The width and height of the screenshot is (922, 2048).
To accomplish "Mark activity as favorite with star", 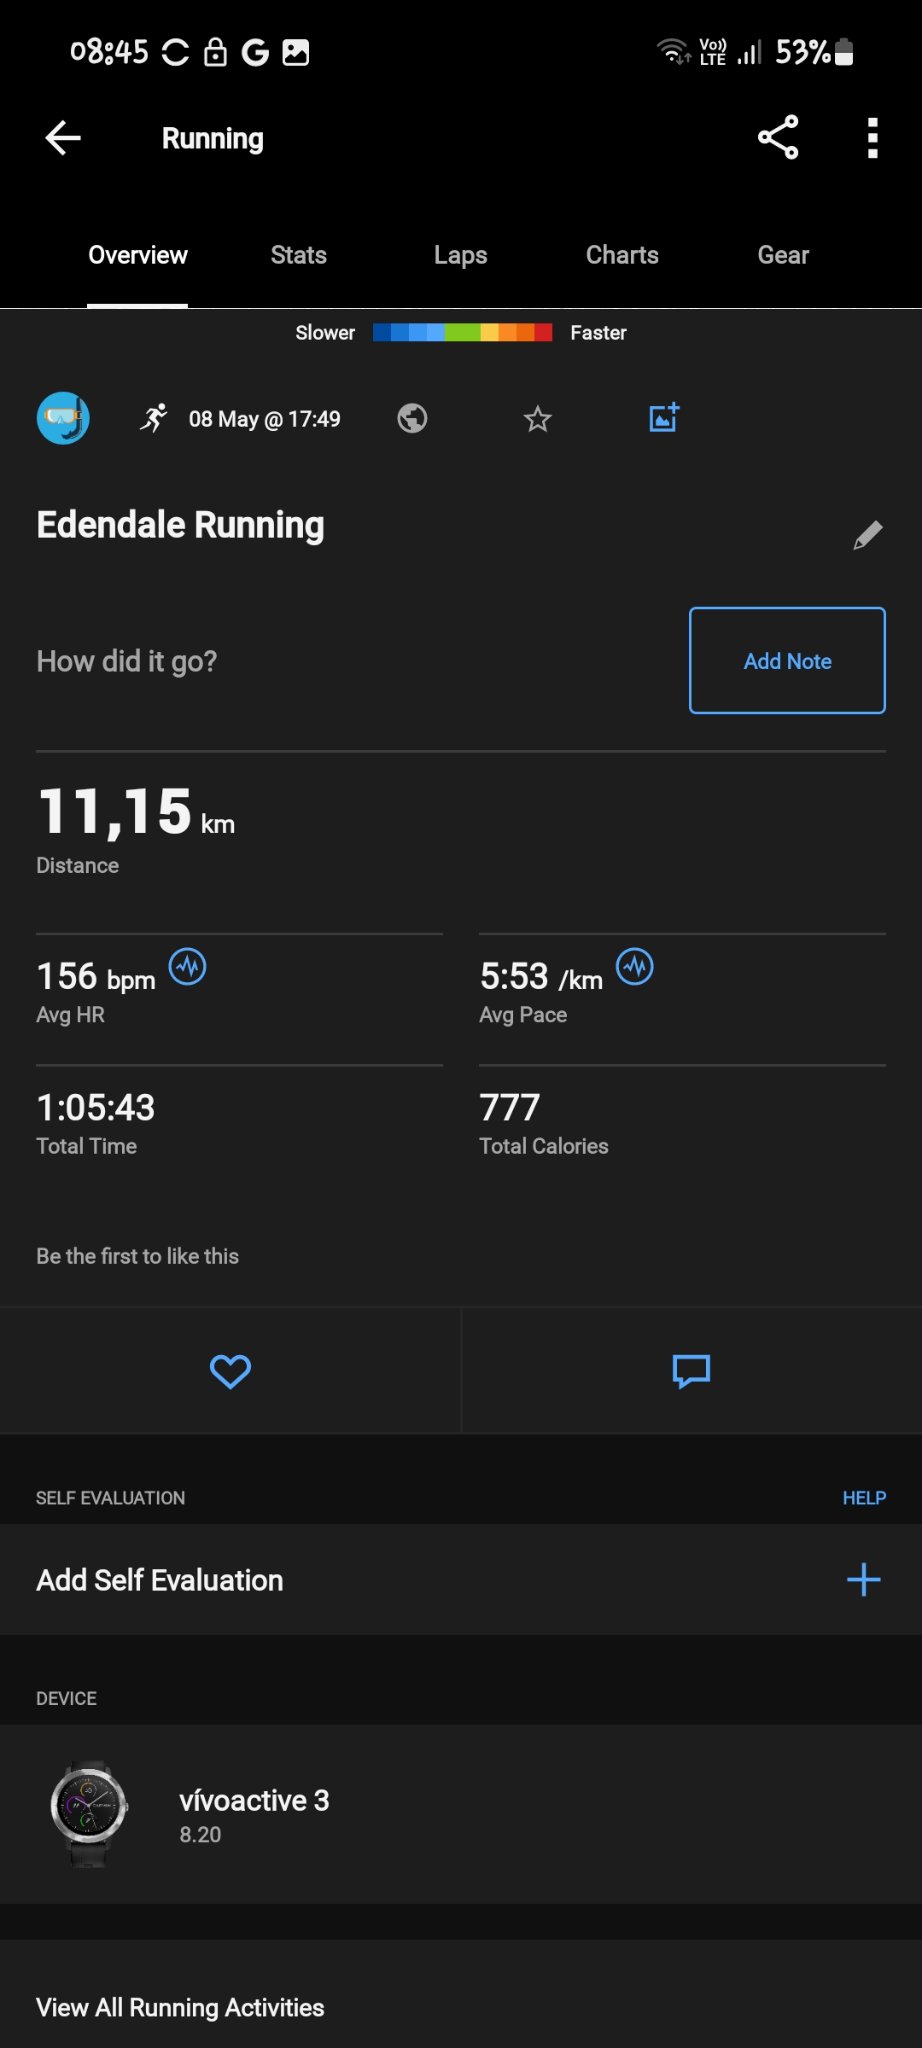I will (538, 419).
